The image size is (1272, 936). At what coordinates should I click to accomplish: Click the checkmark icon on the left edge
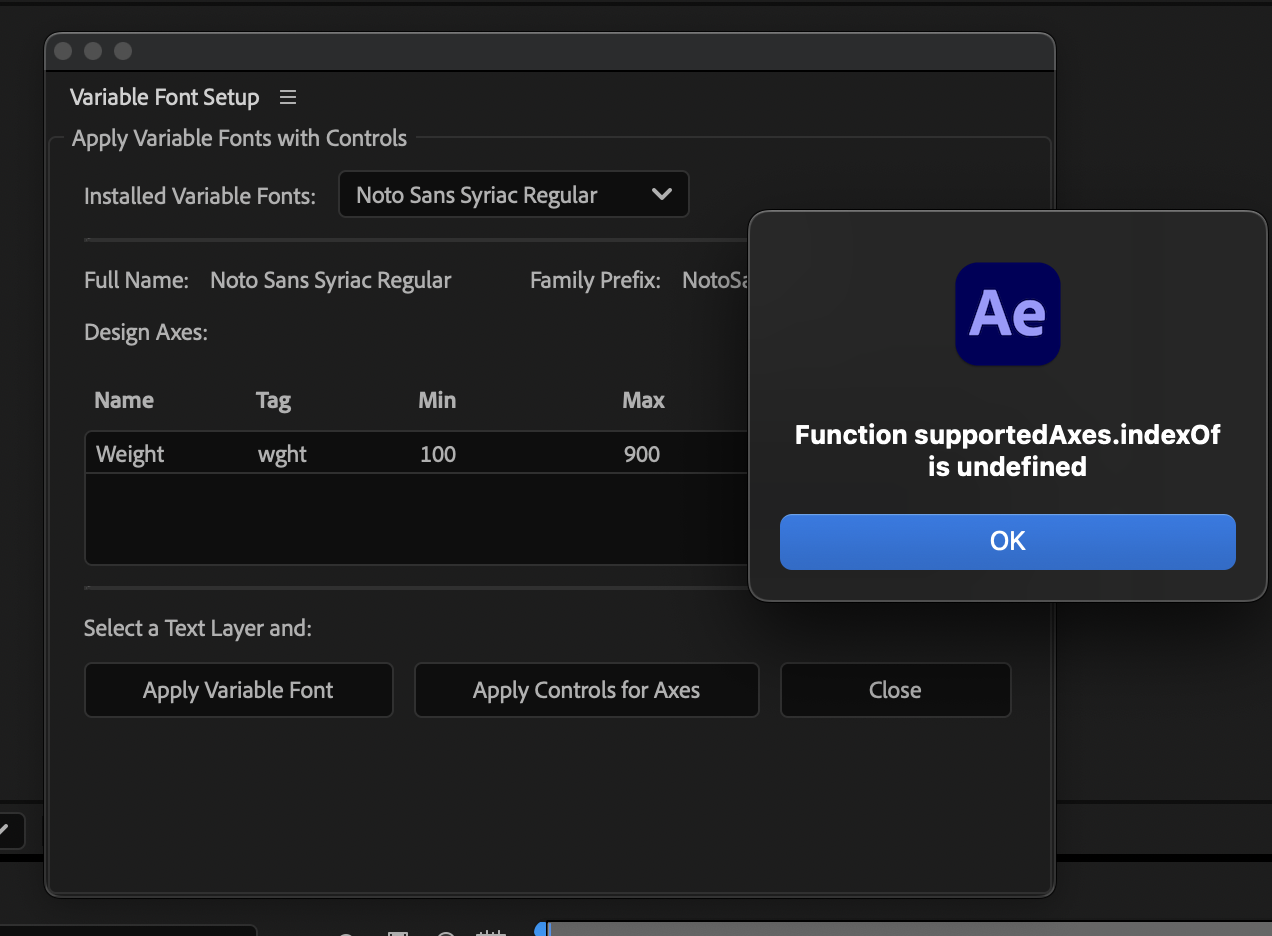point(6,831)
